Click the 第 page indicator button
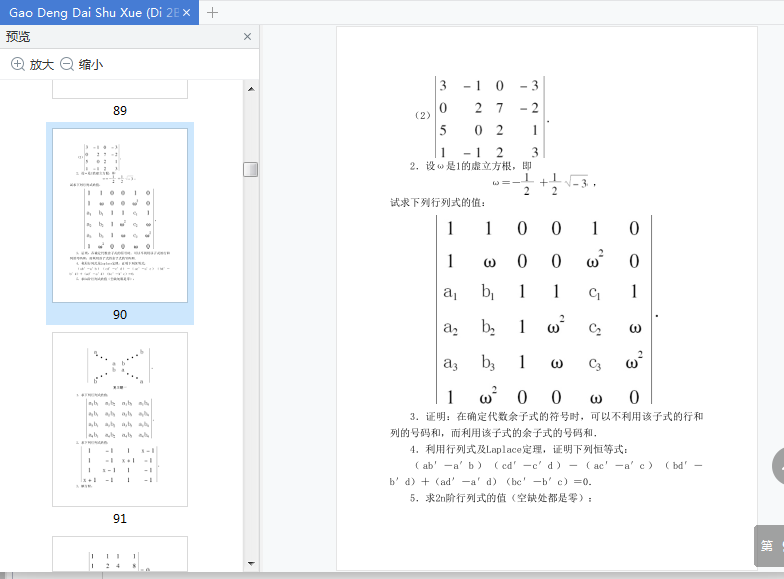The width and height of the screenshot is (784, 579). point(769,546)
